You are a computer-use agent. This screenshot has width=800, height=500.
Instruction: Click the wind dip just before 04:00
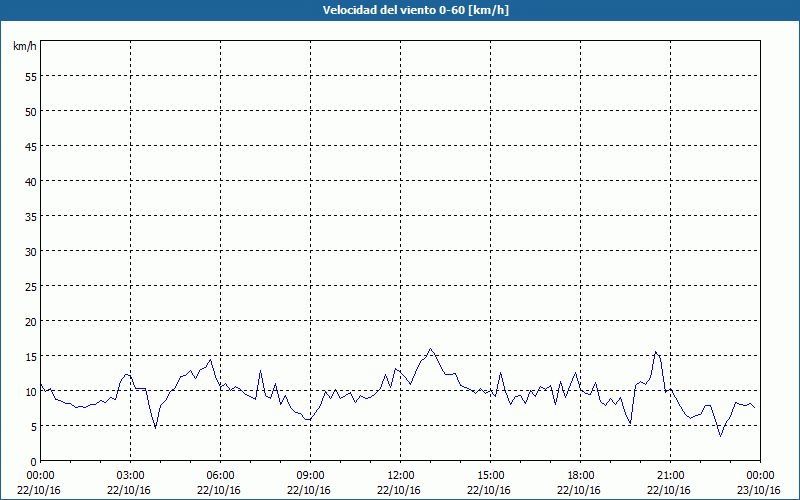tap(156, 428)
